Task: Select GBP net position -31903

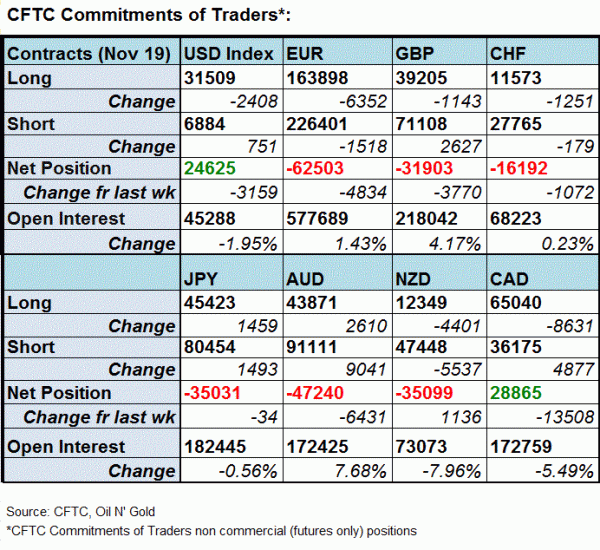Action: pyautogui.click(x=418, y=168)
